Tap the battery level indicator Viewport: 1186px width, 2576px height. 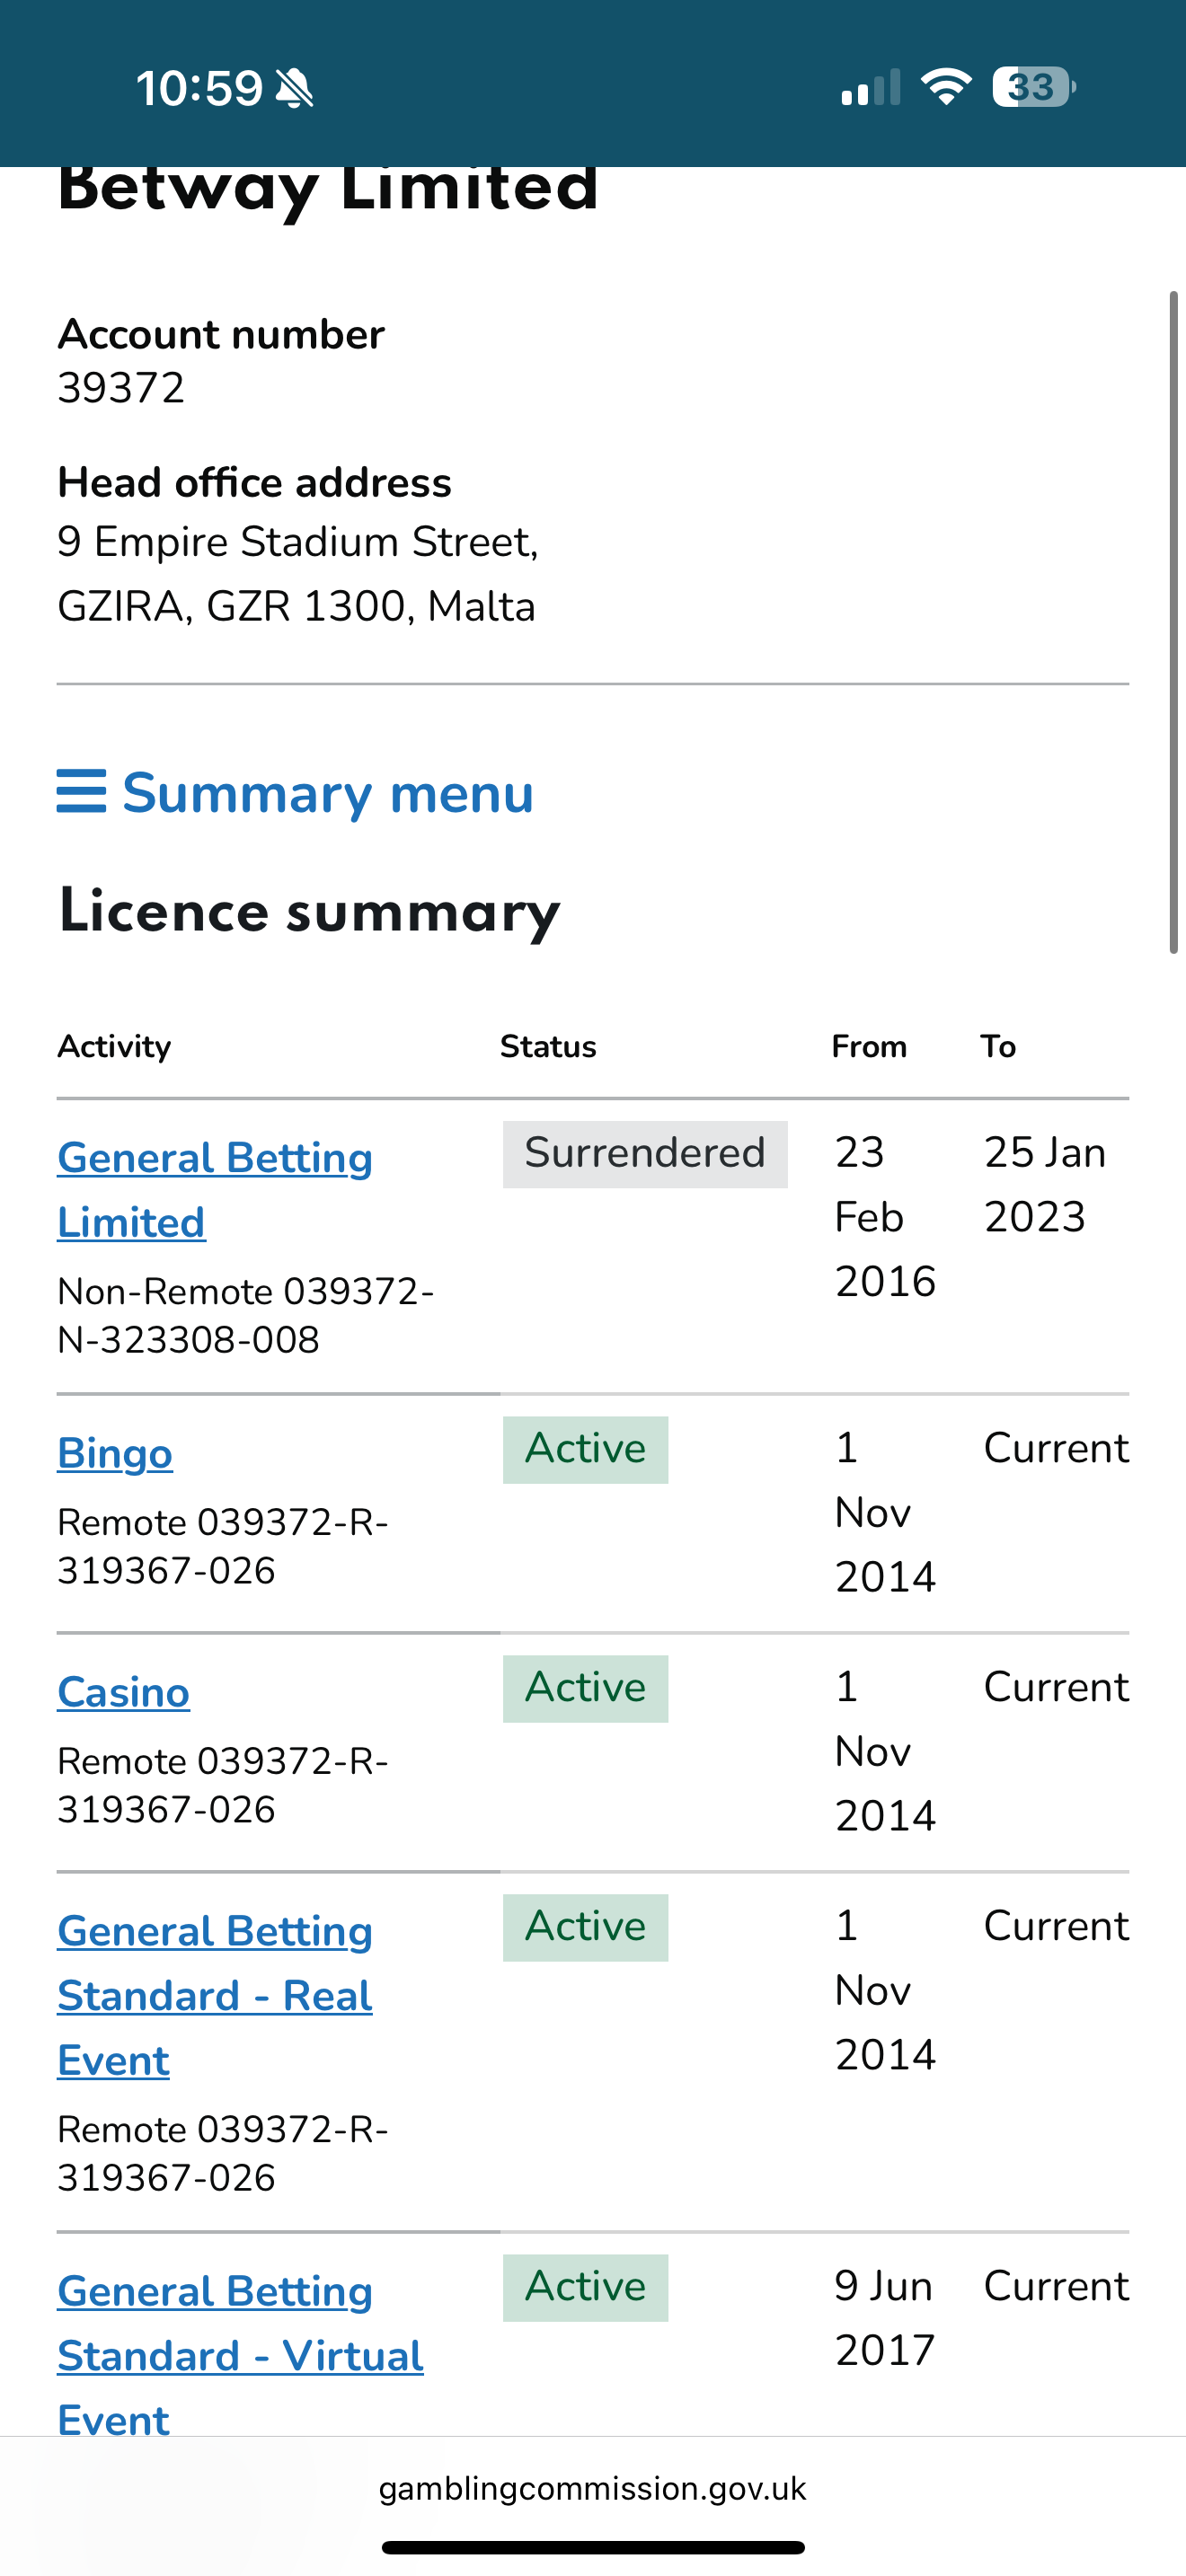coord(1033,87)
